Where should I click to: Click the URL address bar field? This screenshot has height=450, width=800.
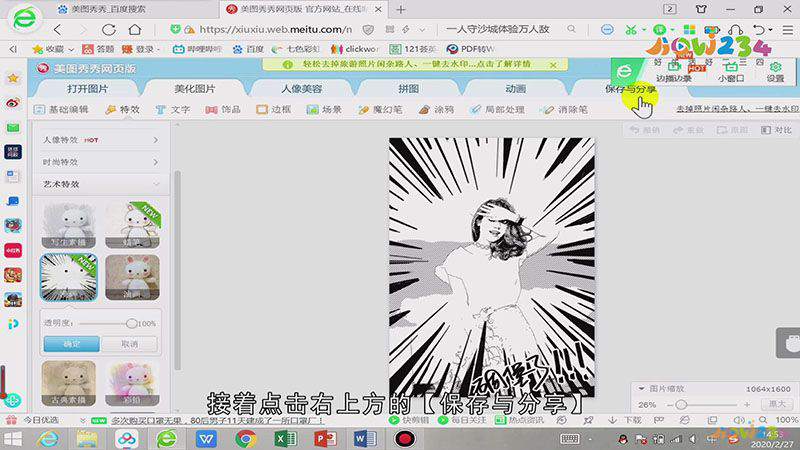tap(276, 30)
